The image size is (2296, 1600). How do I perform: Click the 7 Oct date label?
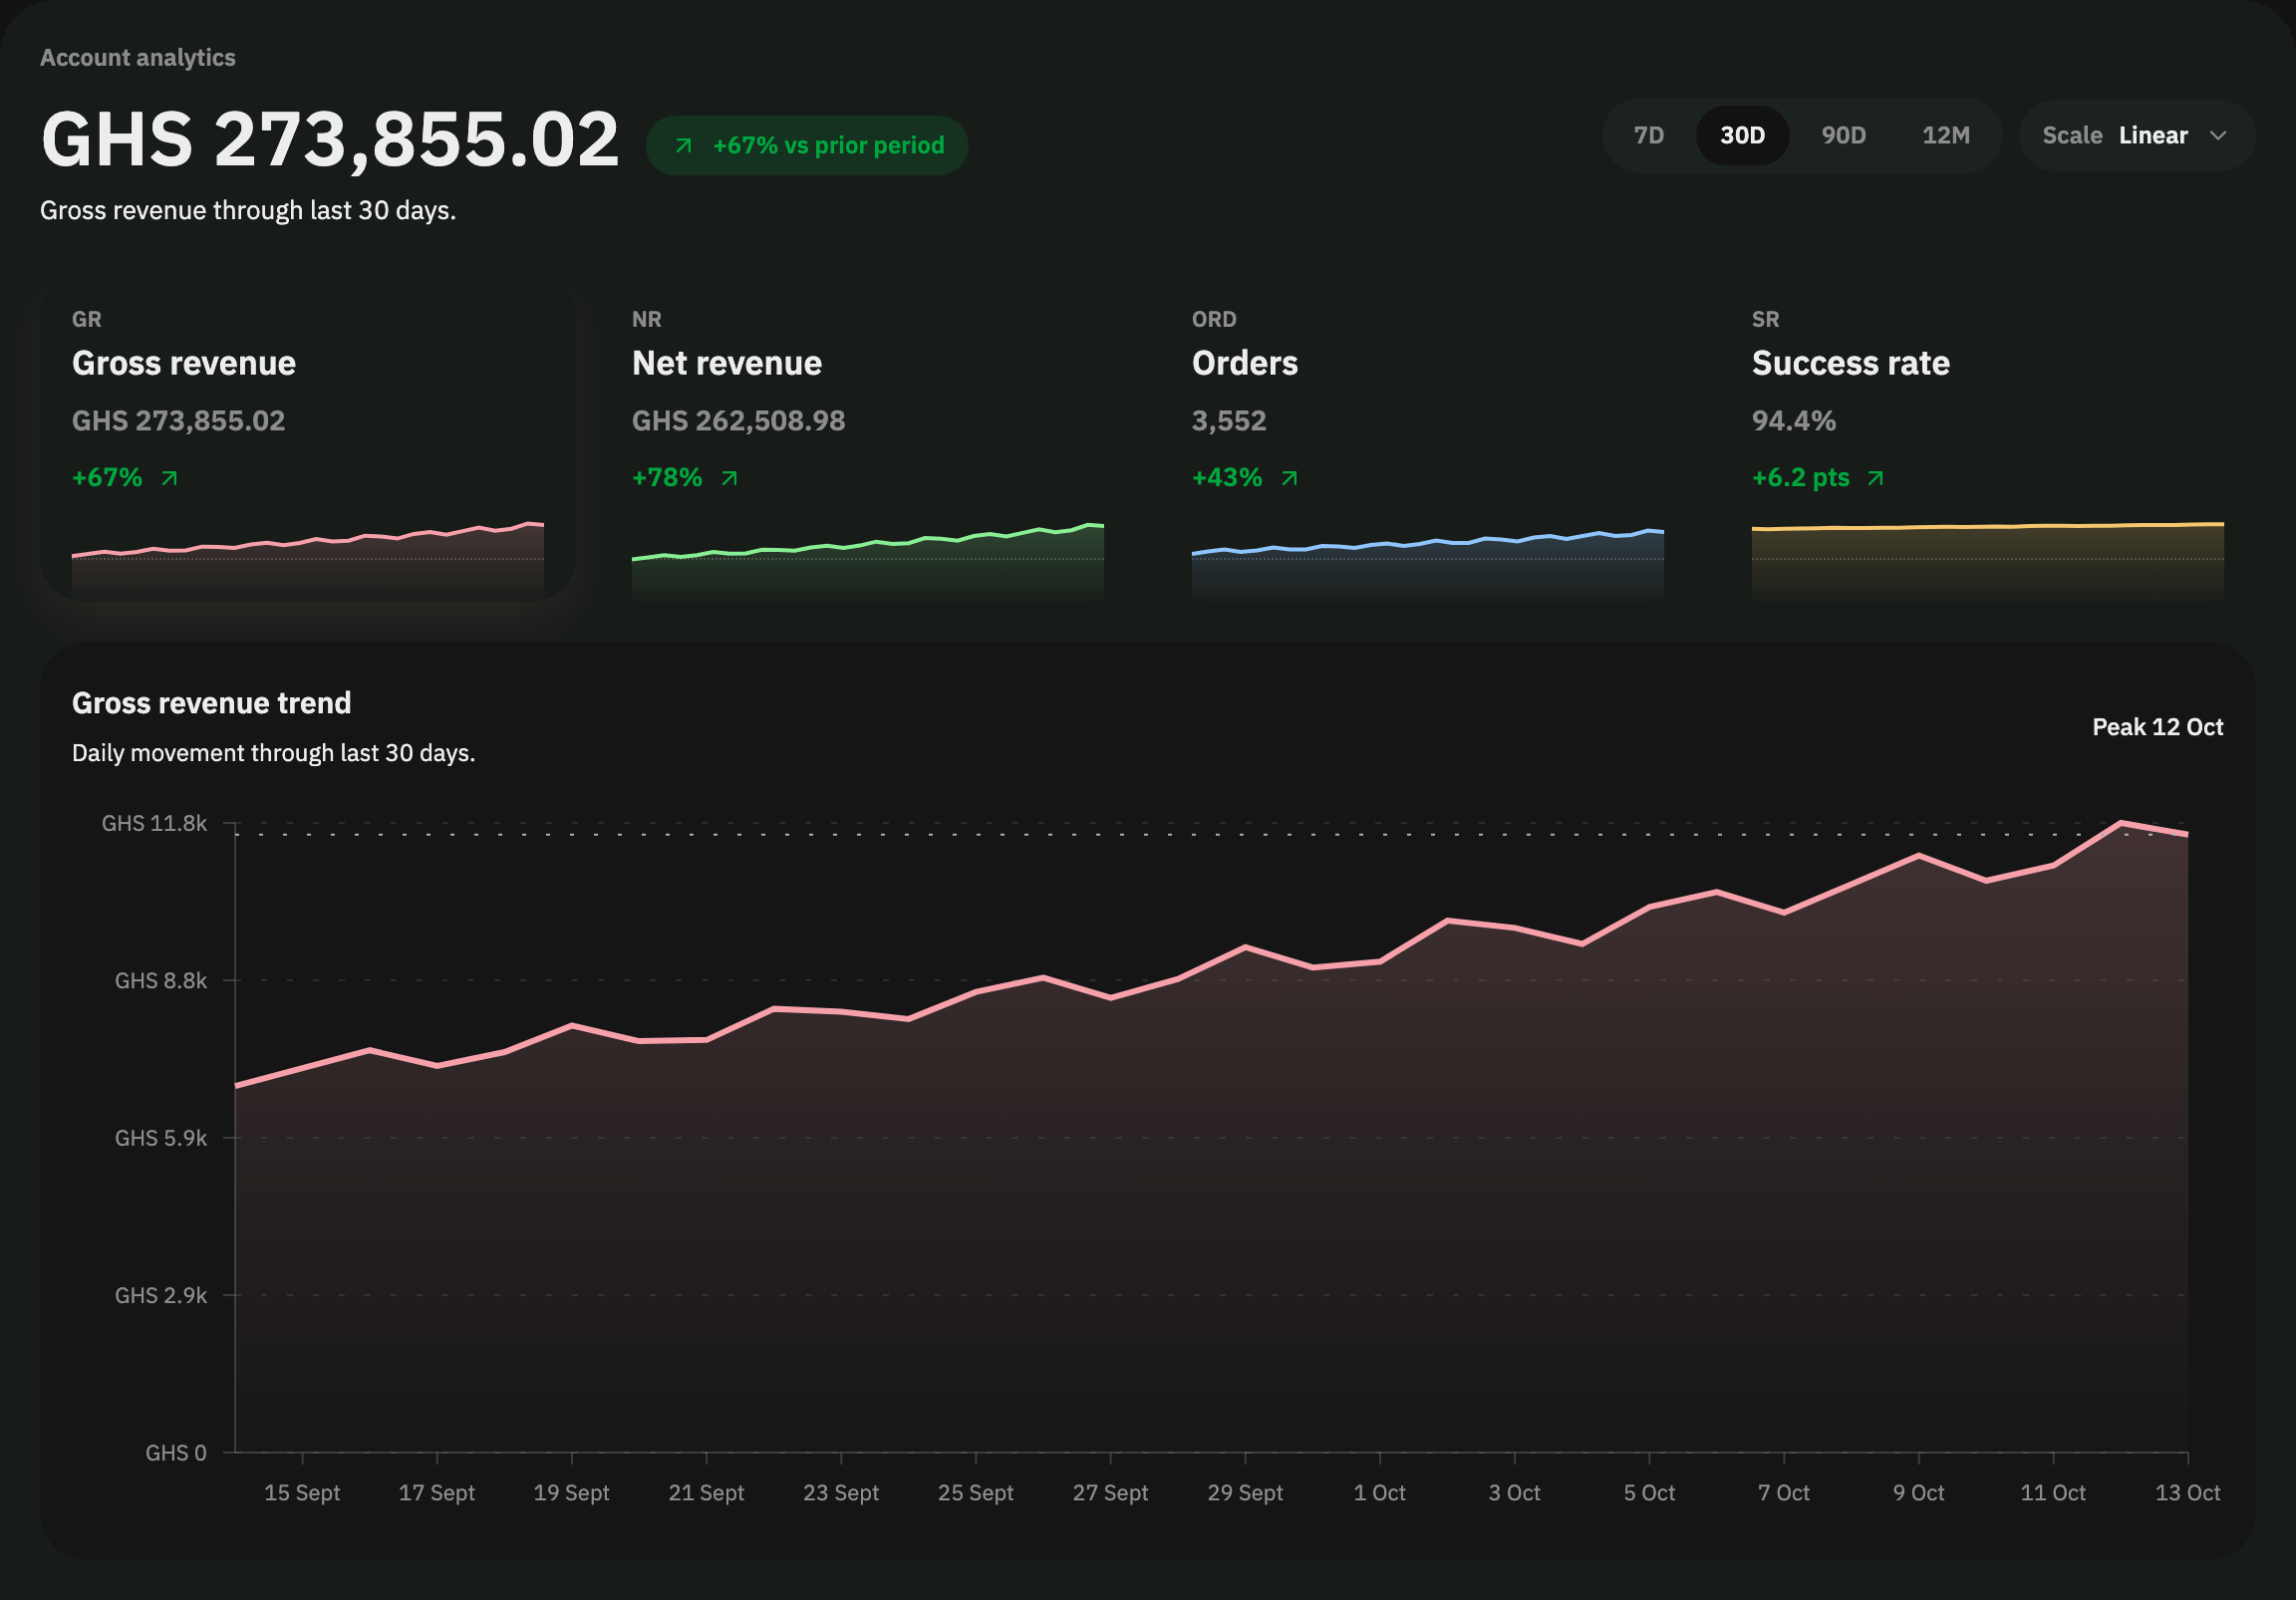coord(1784,1493)
